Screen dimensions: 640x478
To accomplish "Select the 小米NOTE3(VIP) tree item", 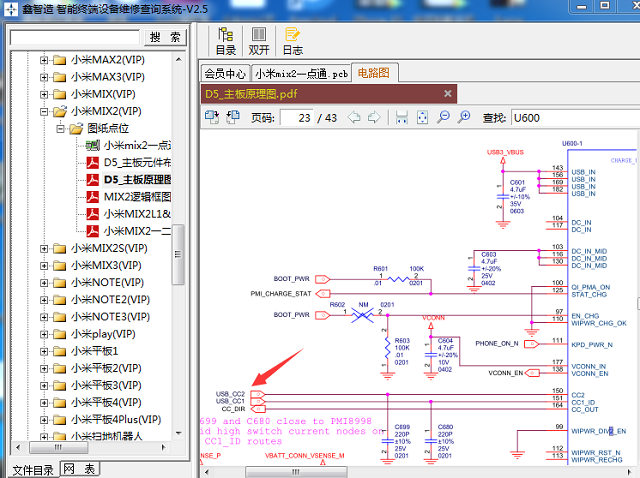I will [x=110, y=317].
